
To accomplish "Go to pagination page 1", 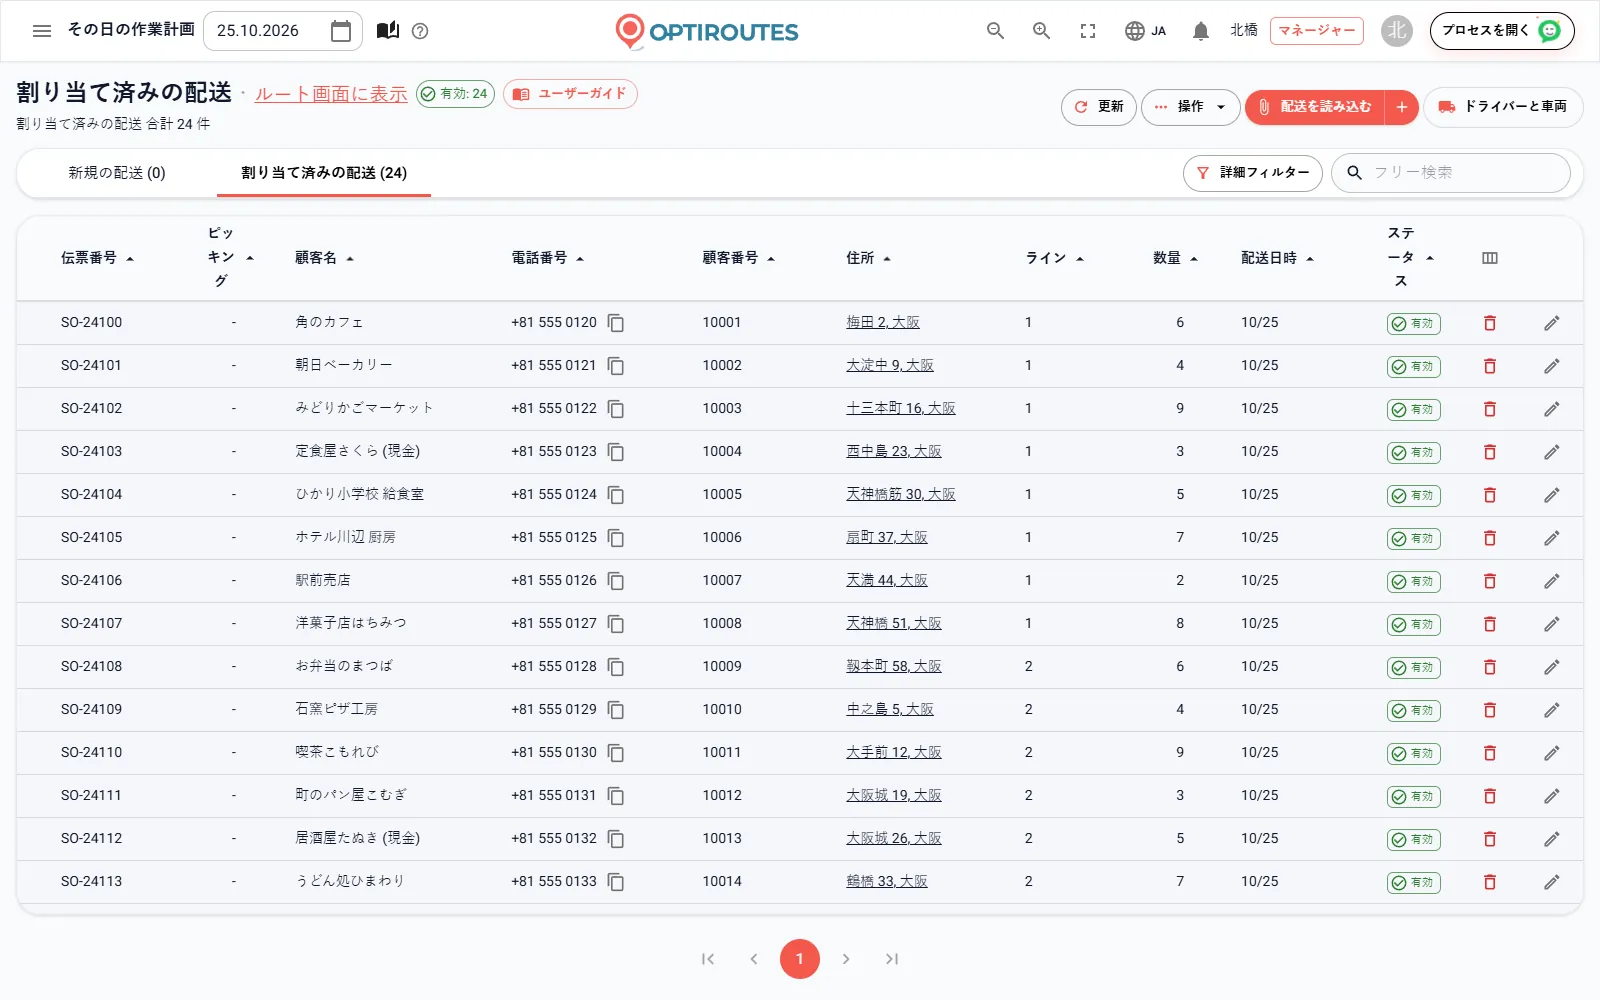I will pos(800,959).
